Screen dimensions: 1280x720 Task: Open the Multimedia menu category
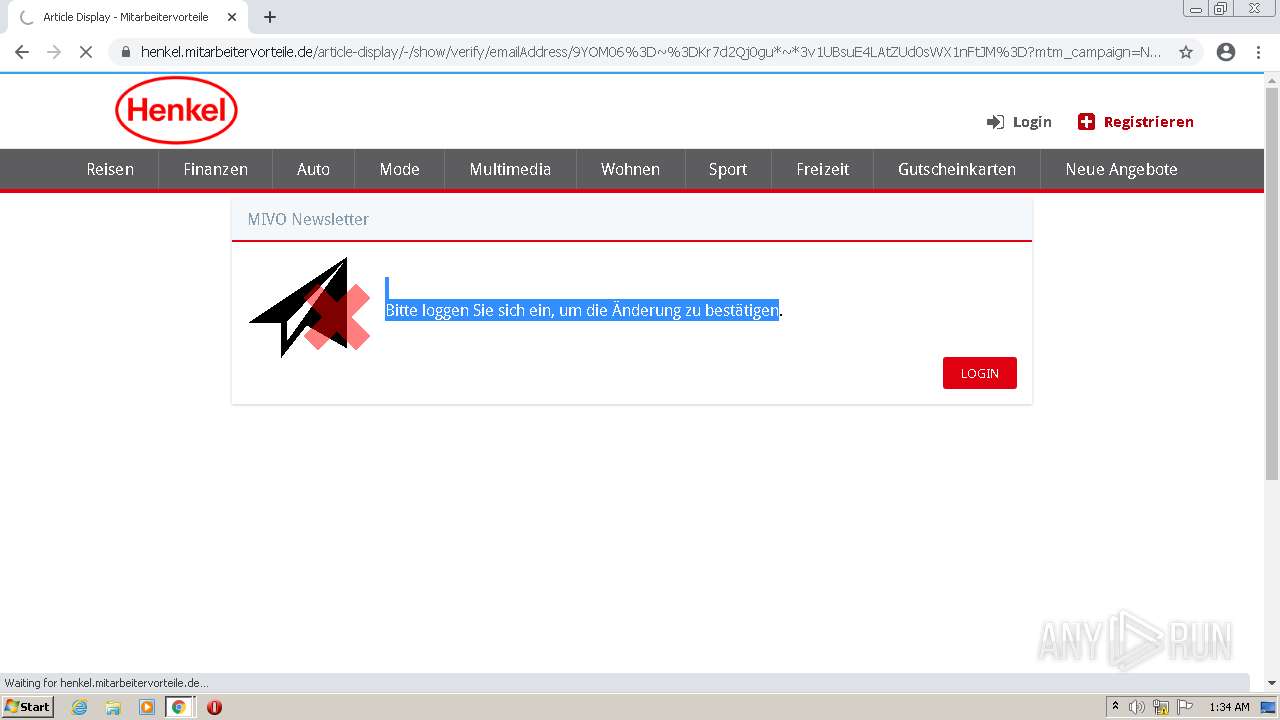(510, 169)
